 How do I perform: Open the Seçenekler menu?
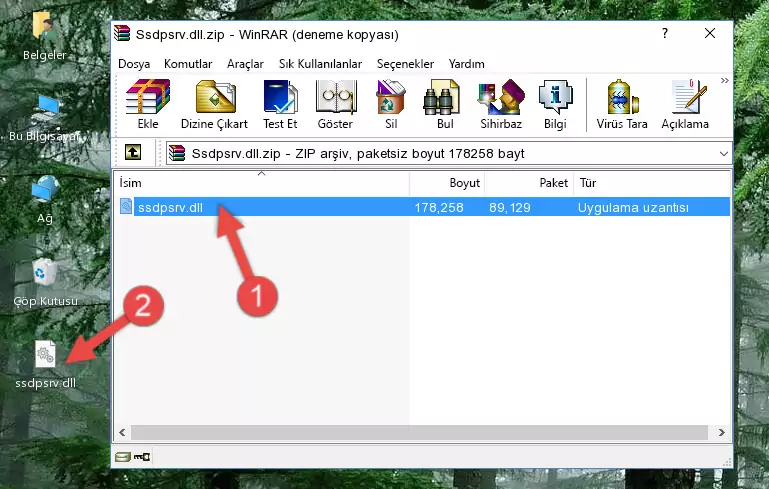pyautogui.click(x=405, y=64)
